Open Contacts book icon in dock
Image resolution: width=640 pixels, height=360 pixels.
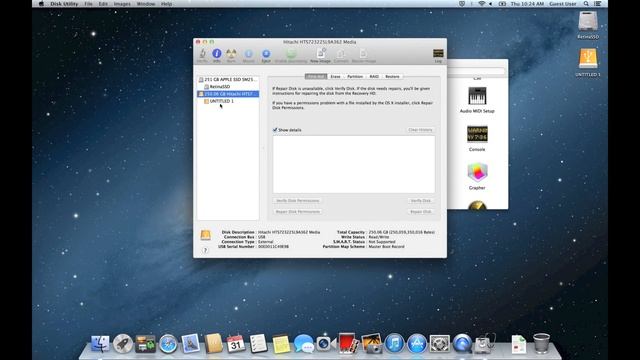coord(213,344)
